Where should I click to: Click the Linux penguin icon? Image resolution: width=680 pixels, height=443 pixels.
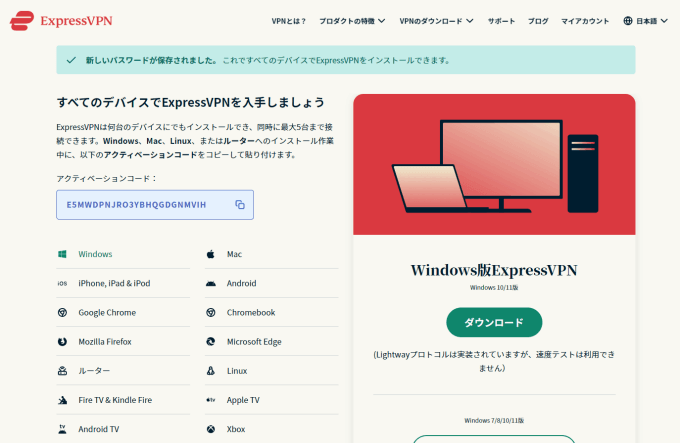pos(211,371)
